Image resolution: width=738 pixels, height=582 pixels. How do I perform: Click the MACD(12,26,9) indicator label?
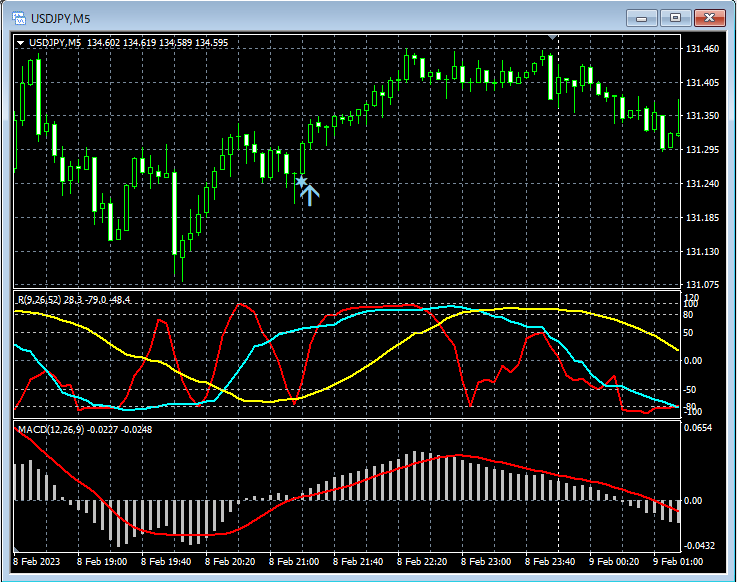pos(51,430)
